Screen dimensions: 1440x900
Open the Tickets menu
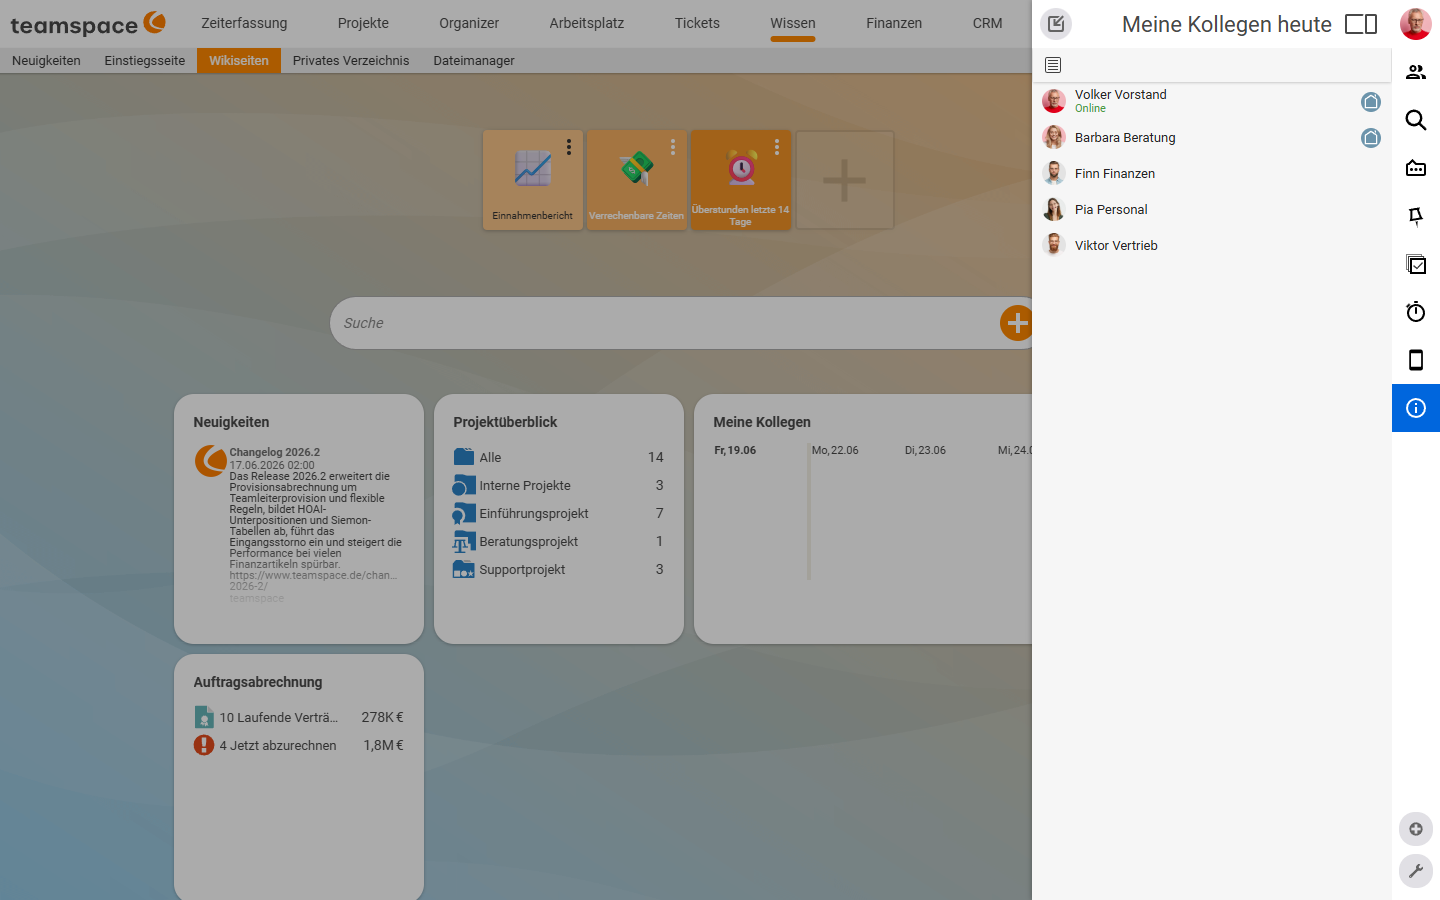[x=697, y=23]
